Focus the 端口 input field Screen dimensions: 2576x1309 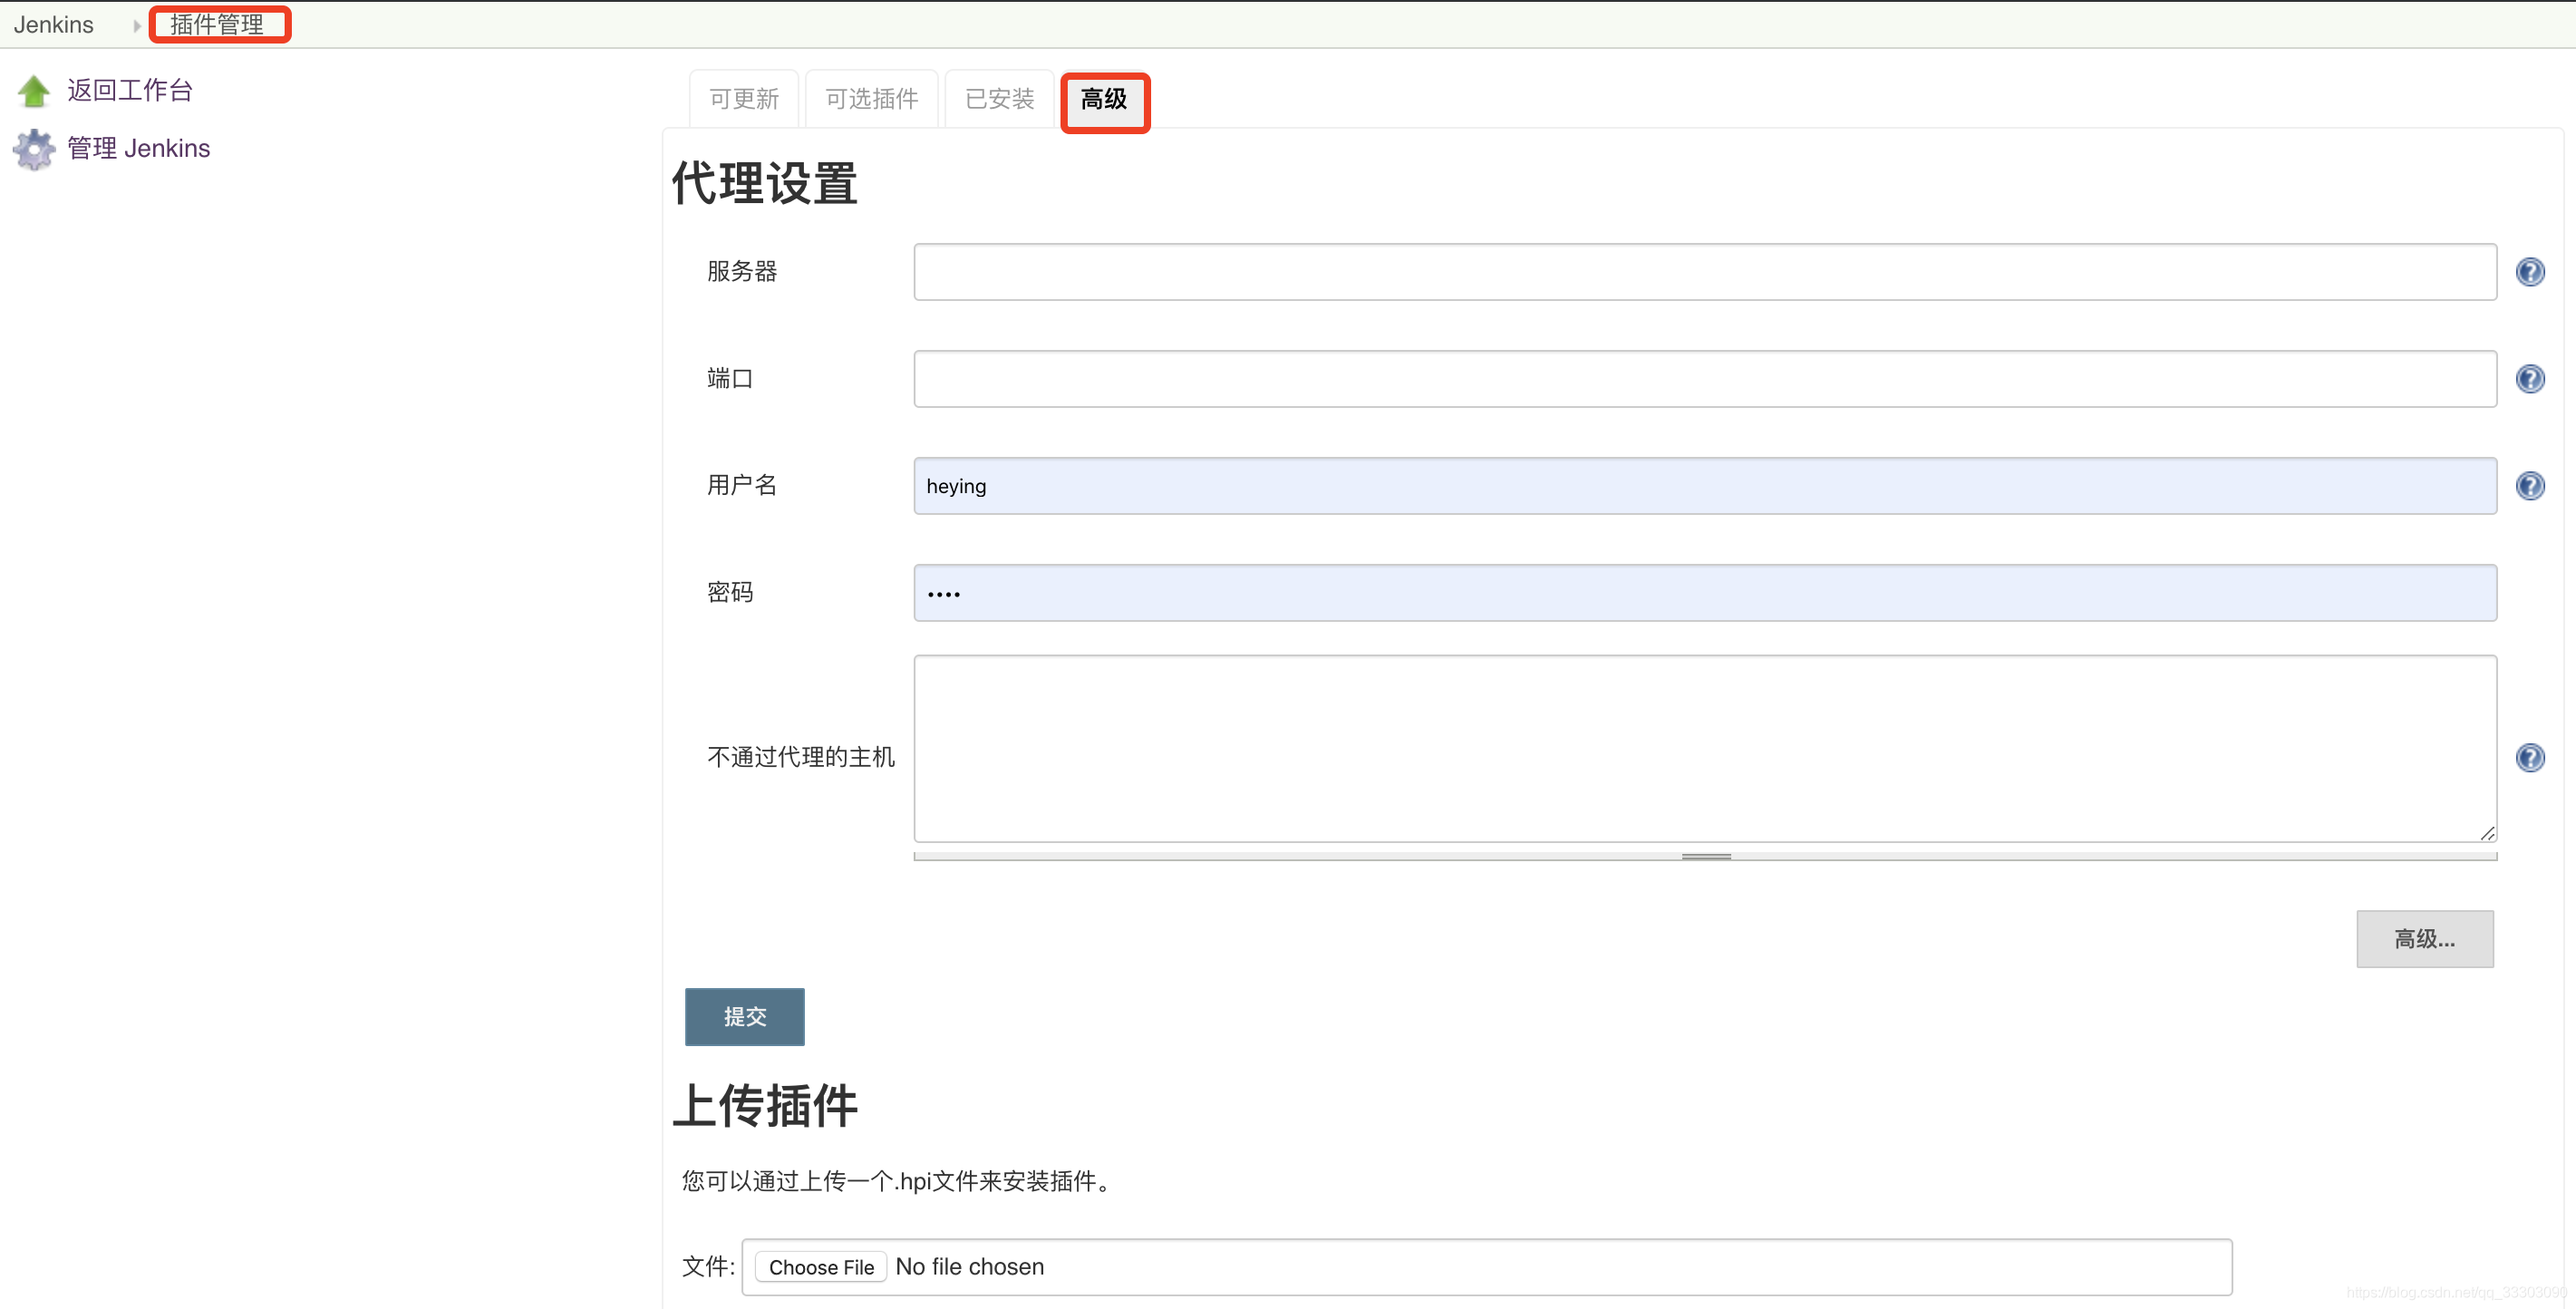click(x=1705, y=379)
